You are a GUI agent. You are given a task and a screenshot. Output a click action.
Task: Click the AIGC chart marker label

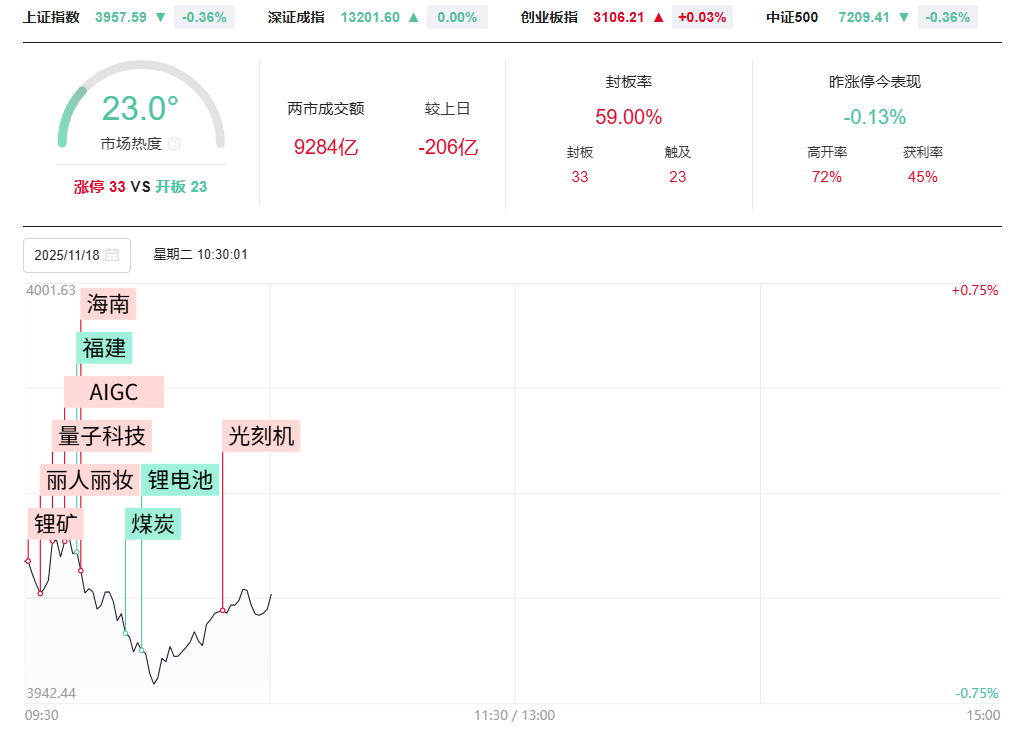coord(114,392)
